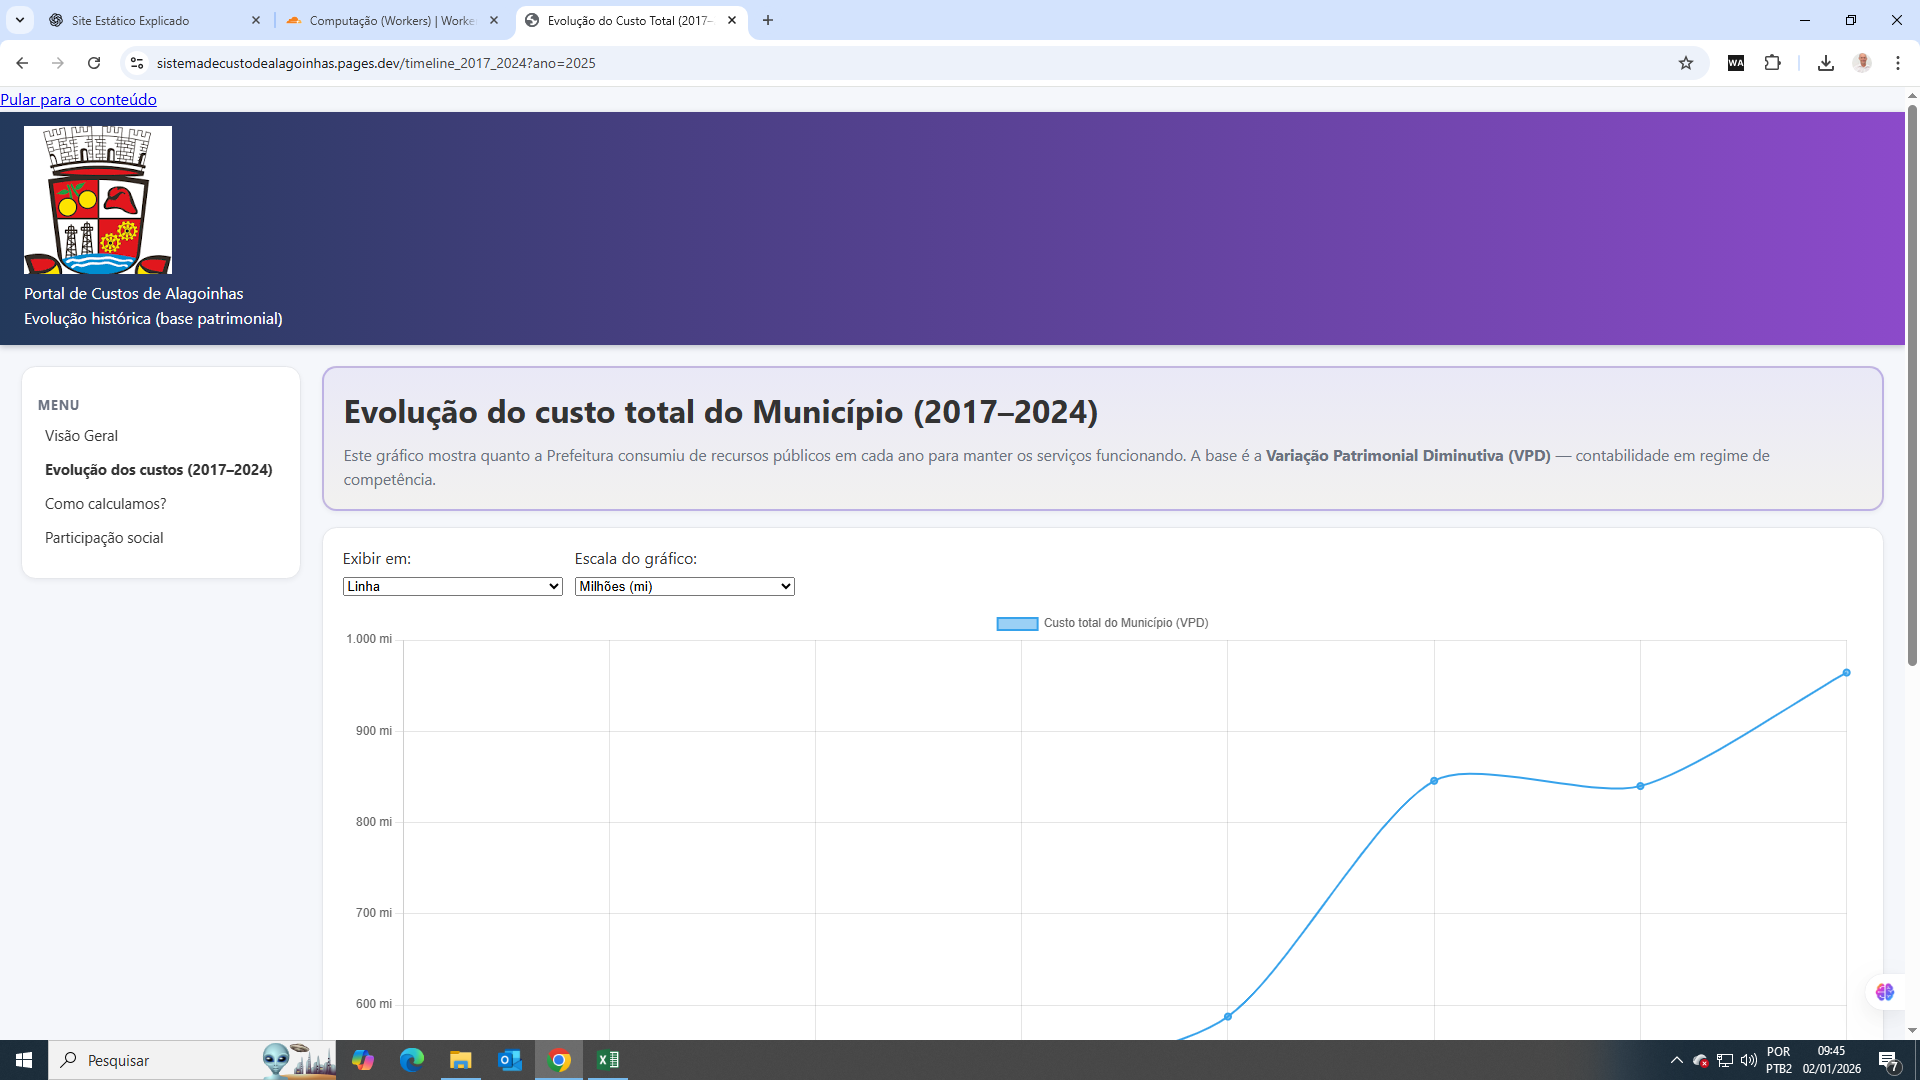Click the translate (WA) icon in toolbar
This screenshot has height=1080, width=1920.
(x=1736, y=62)
